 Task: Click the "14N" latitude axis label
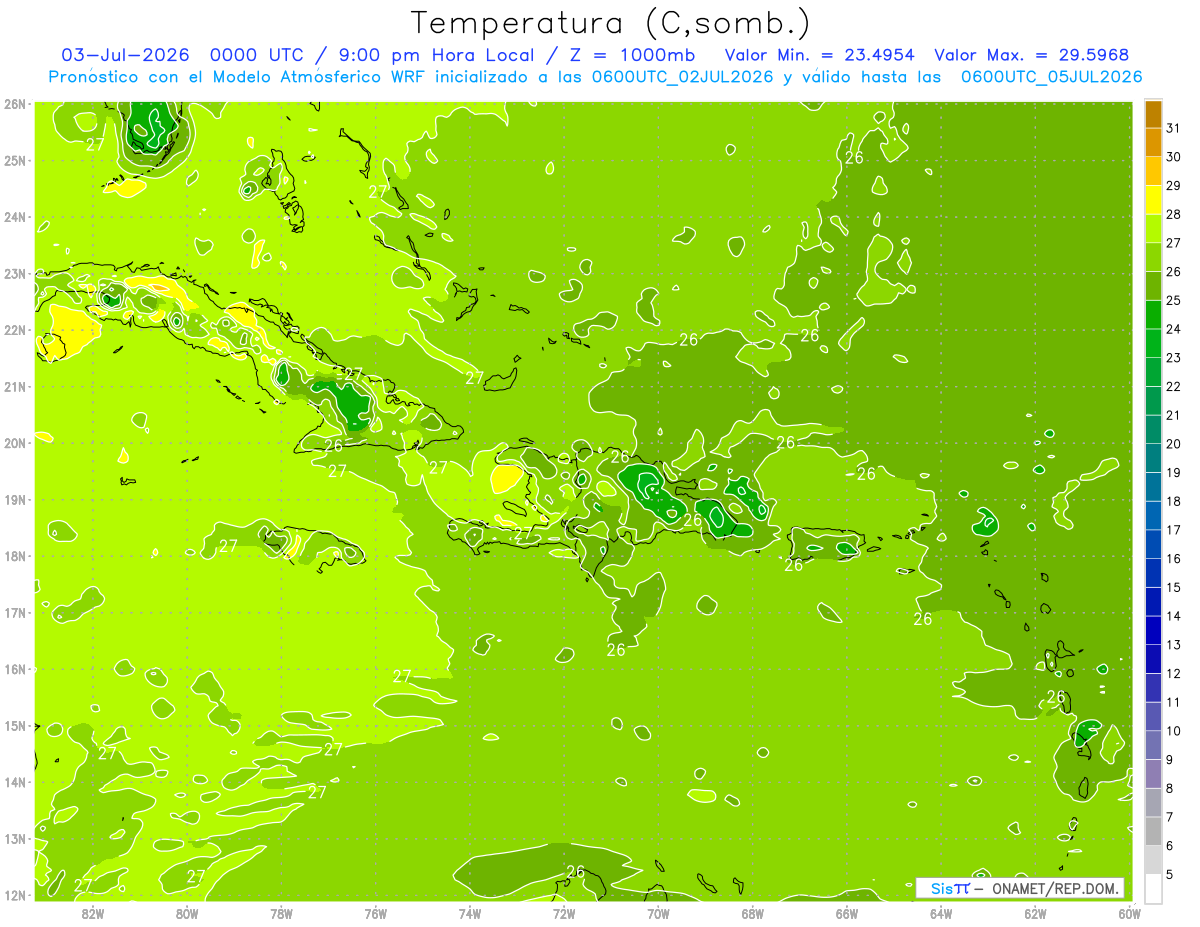click(x=14, y=782)
